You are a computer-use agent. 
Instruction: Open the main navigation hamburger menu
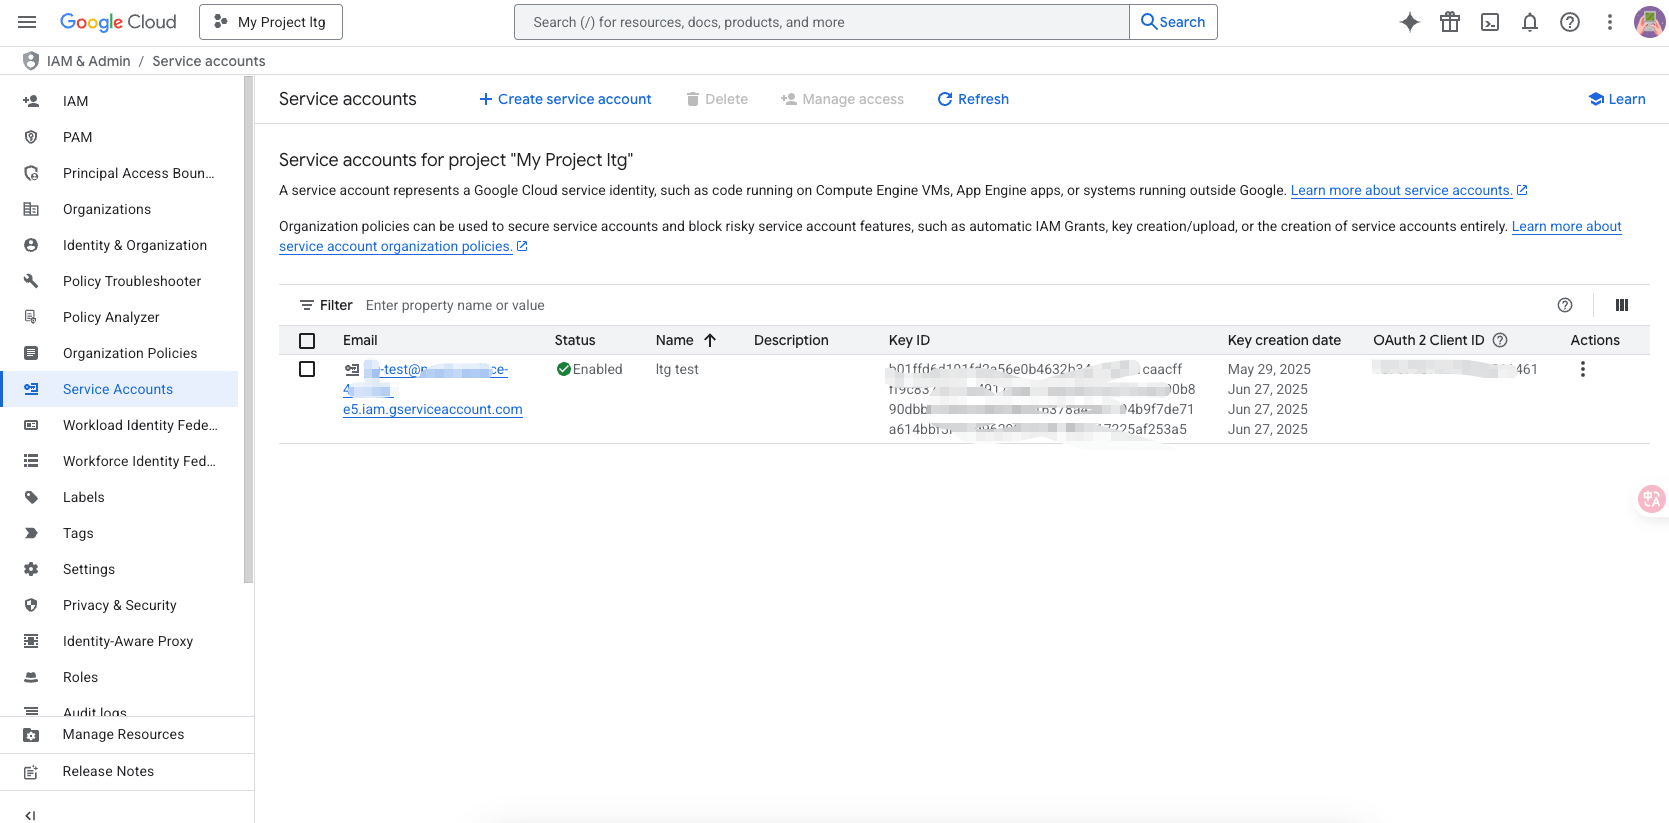tap(27, 22)
